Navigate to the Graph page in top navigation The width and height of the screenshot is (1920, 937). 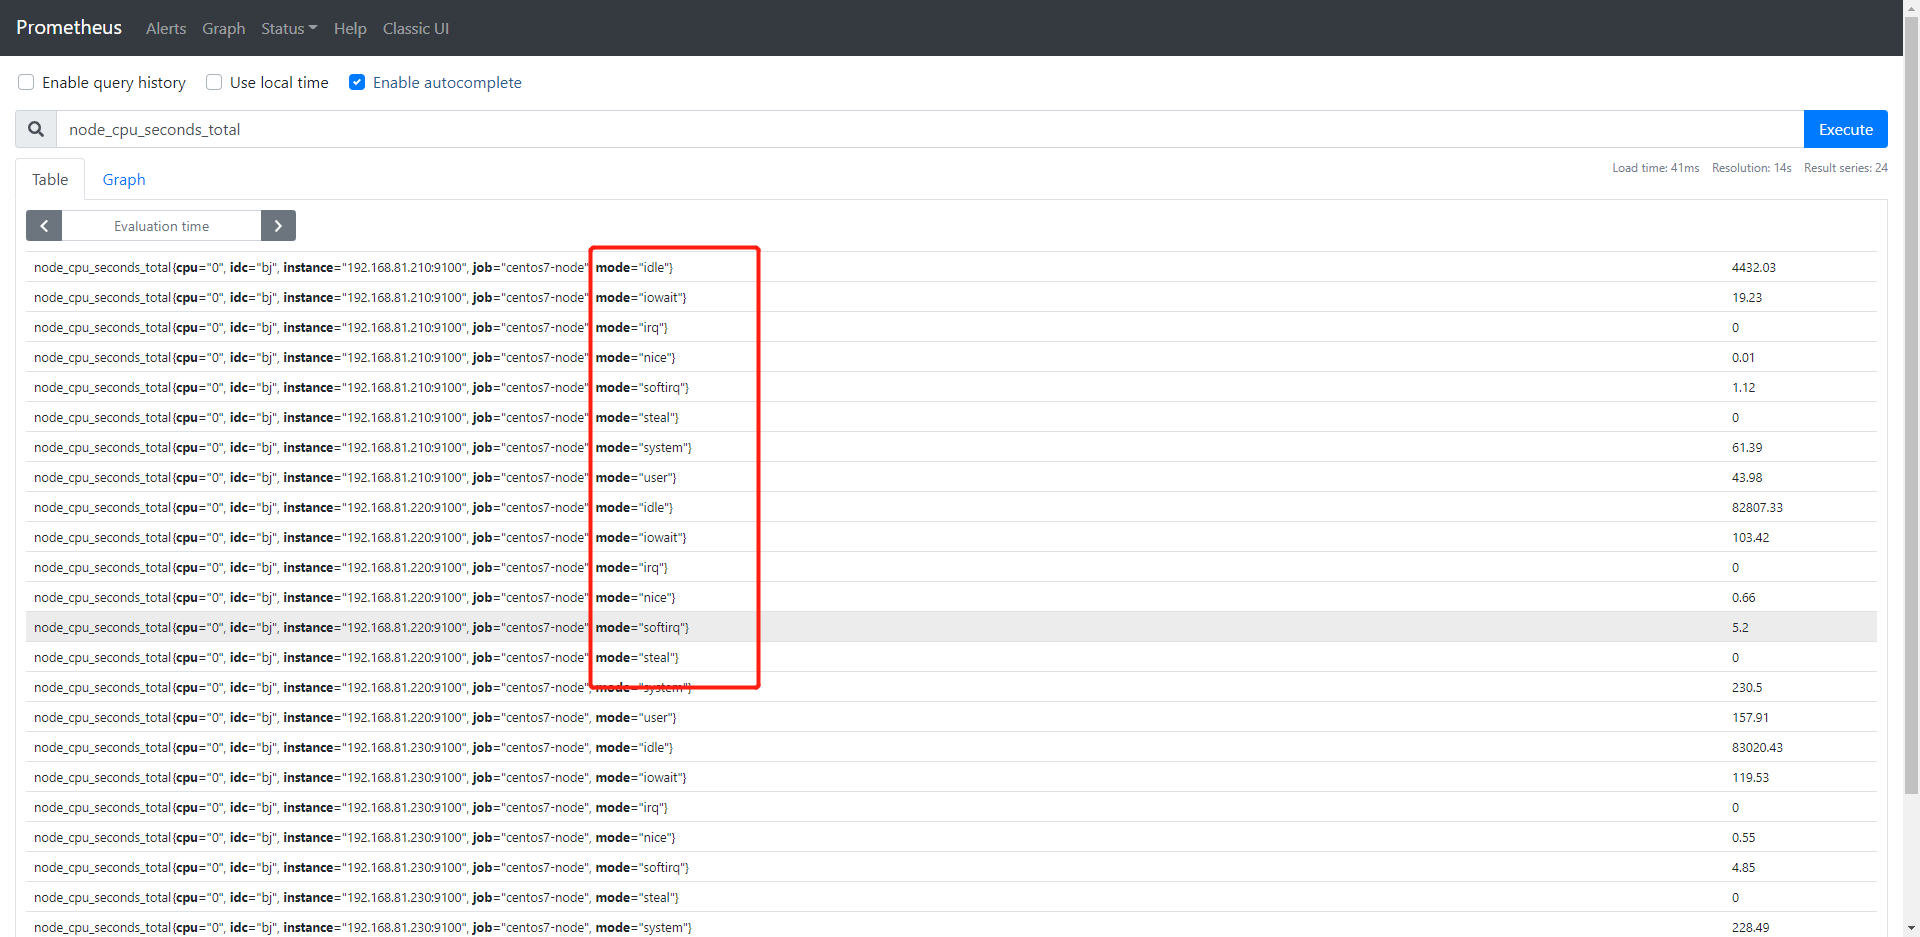(x=223, y=28)
